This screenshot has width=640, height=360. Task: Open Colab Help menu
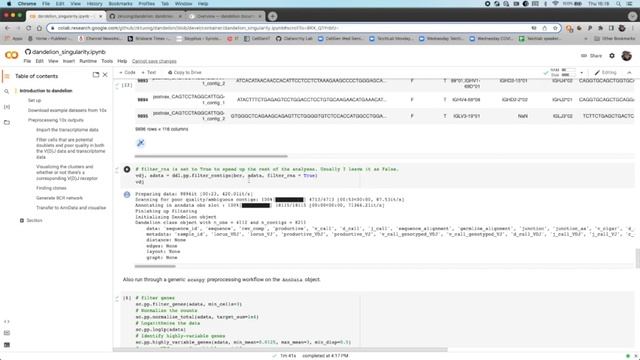click(122, 61)
